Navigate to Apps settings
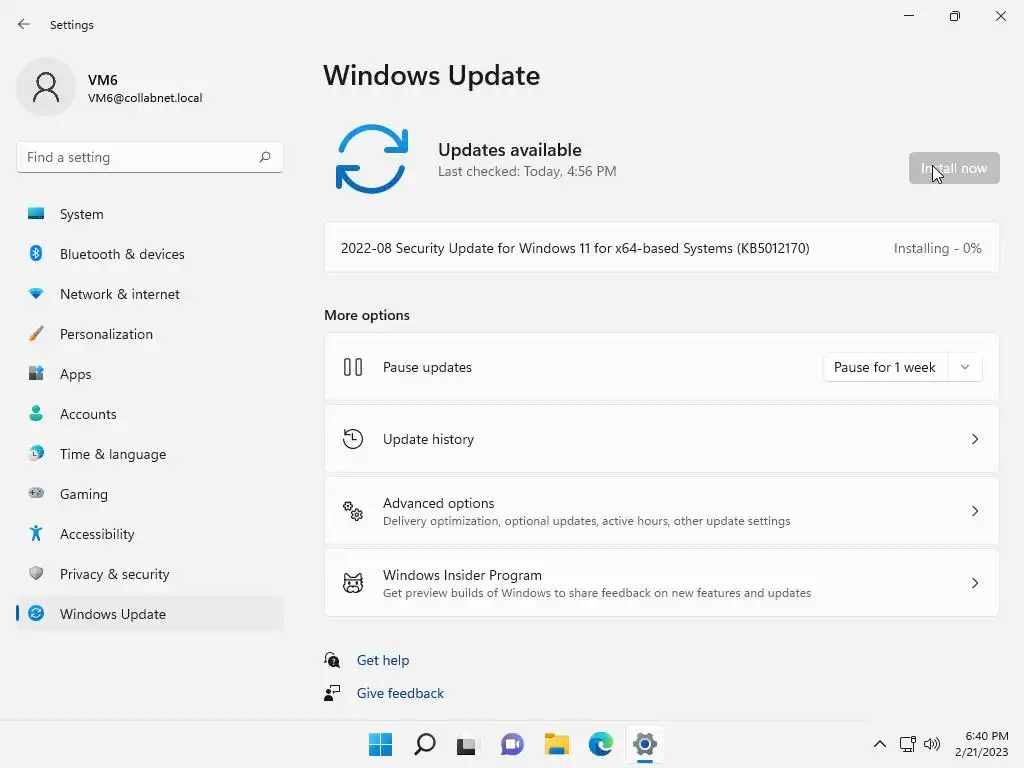Image resolution: width=1024 pixels, height=768 pixels. pos(150,374)
